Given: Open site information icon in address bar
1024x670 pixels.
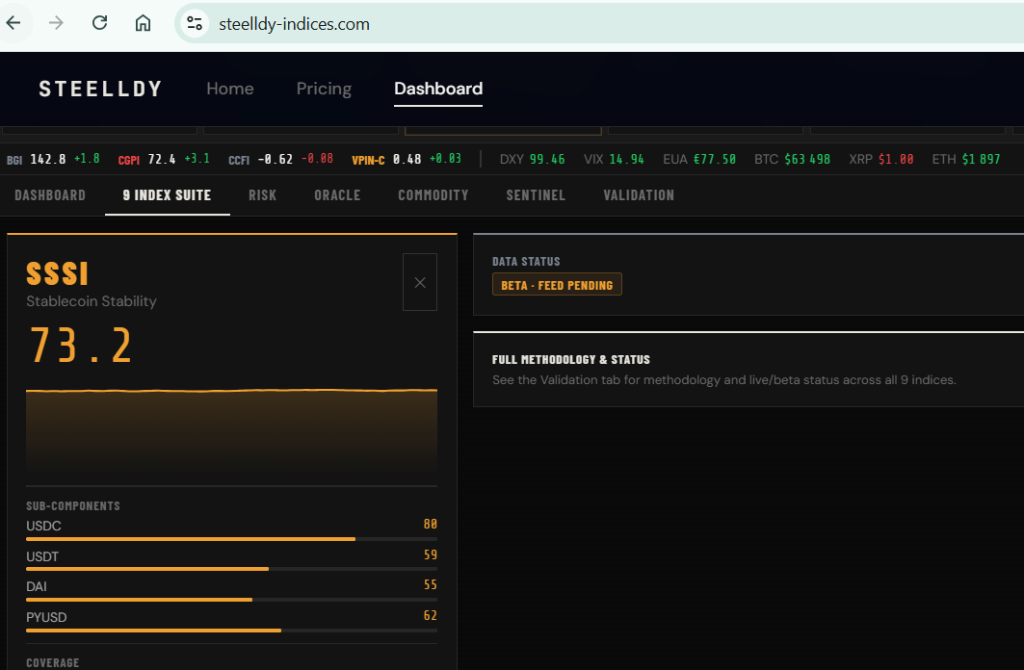Looking at the screenshot, I should click(195, 24).
